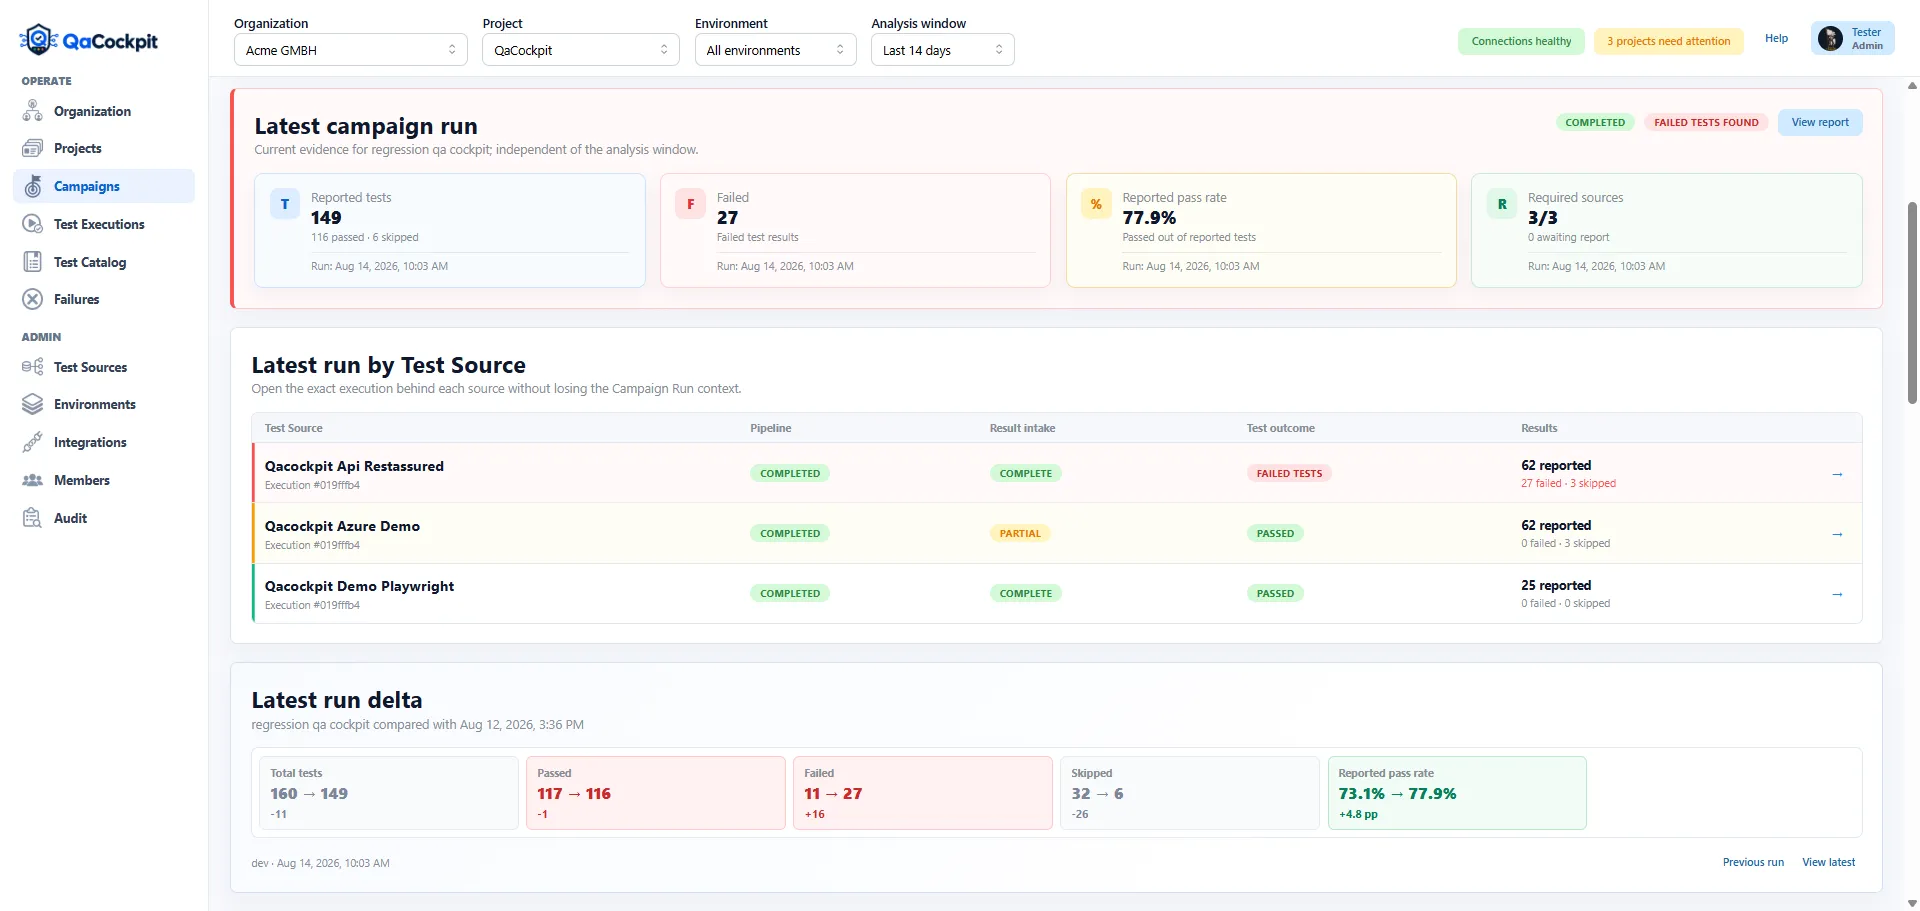Click the scrollbar up arrow
This screenshot has height=911, width=1920.
(1912, 86)
